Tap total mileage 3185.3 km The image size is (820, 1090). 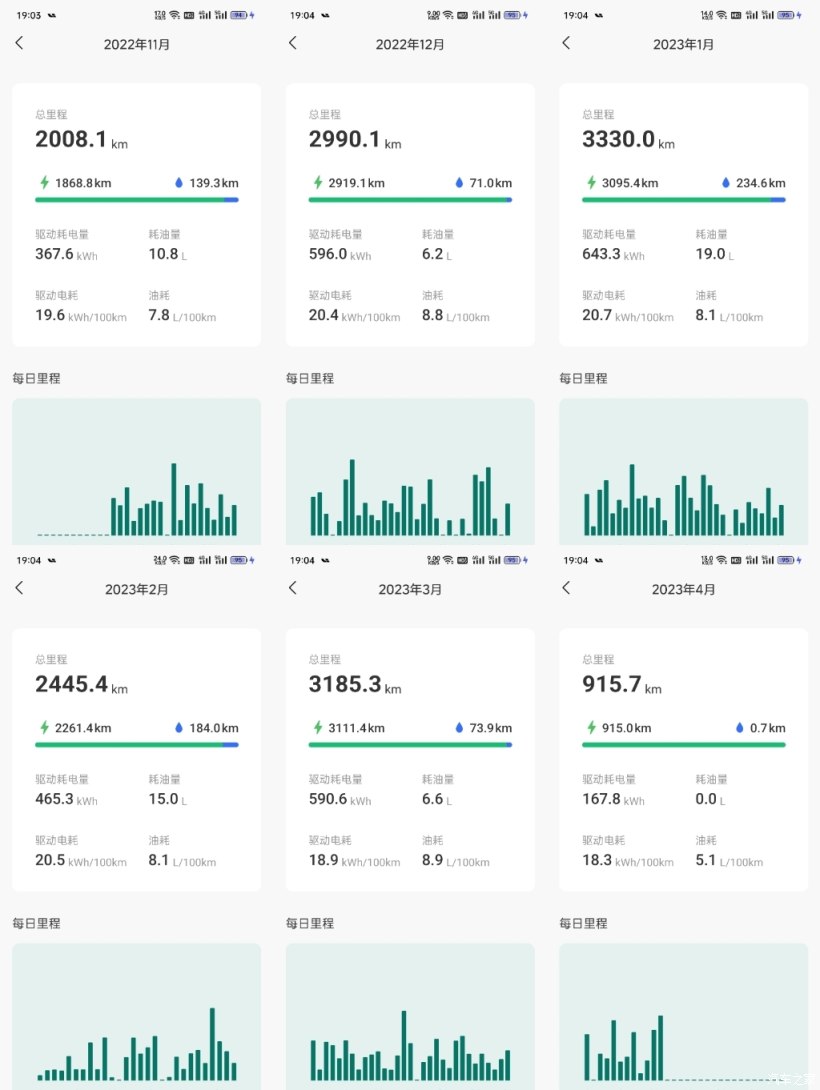(355, 684)
